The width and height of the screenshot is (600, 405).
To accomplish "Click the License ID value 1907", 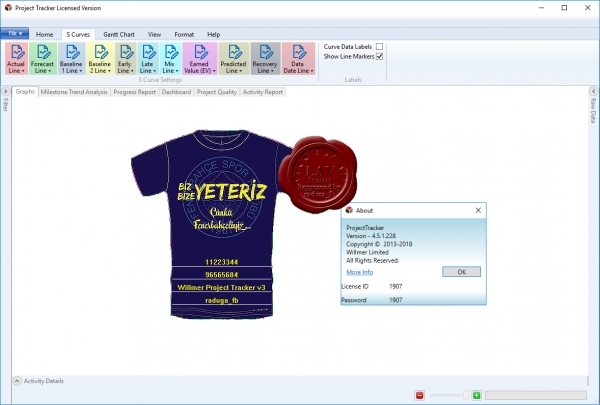I will (x=396, y=286).
